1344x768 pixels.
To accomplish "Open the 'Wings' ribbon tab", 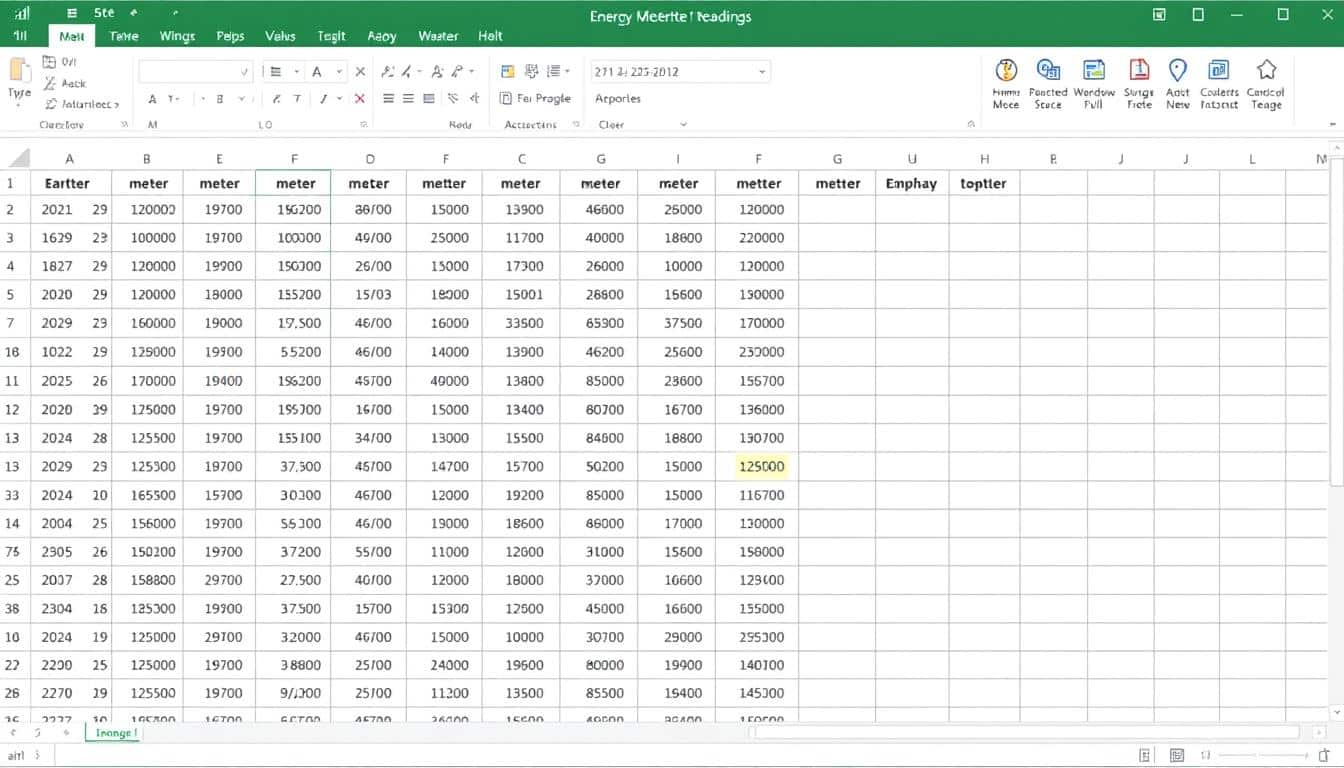I will (x=177, y=36).
